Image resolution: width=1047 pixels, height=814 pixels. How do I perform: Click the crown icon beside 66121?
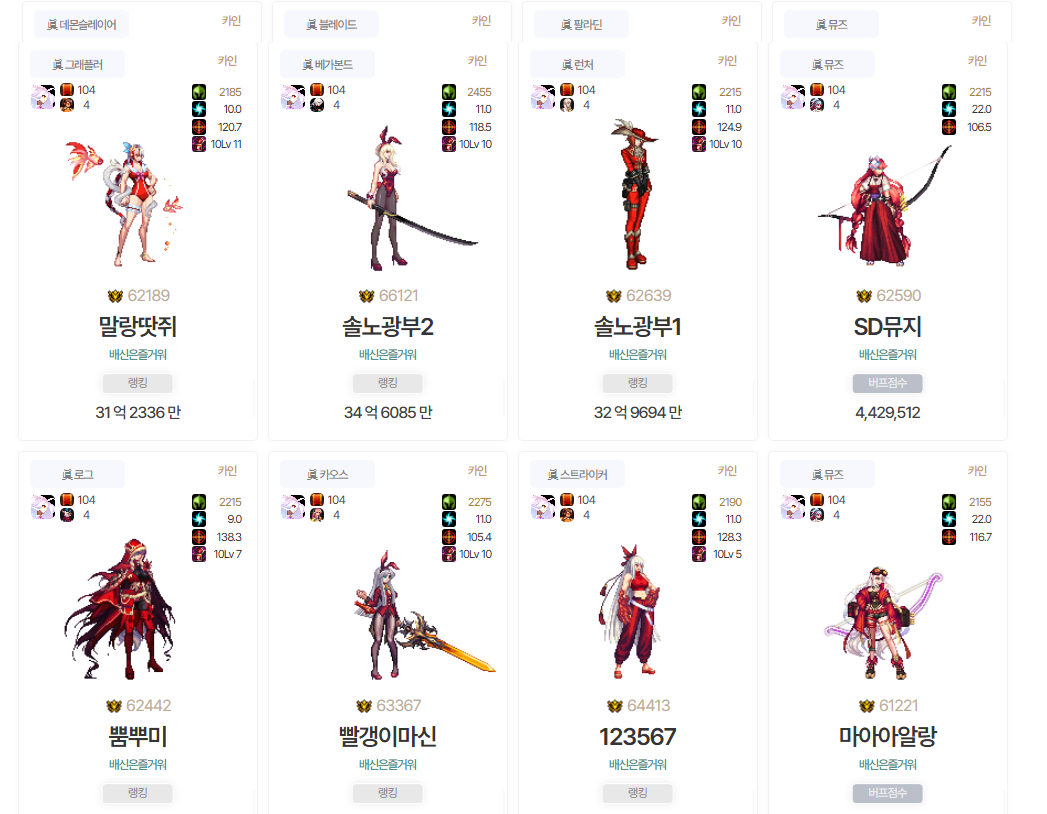tap(366, 296)
